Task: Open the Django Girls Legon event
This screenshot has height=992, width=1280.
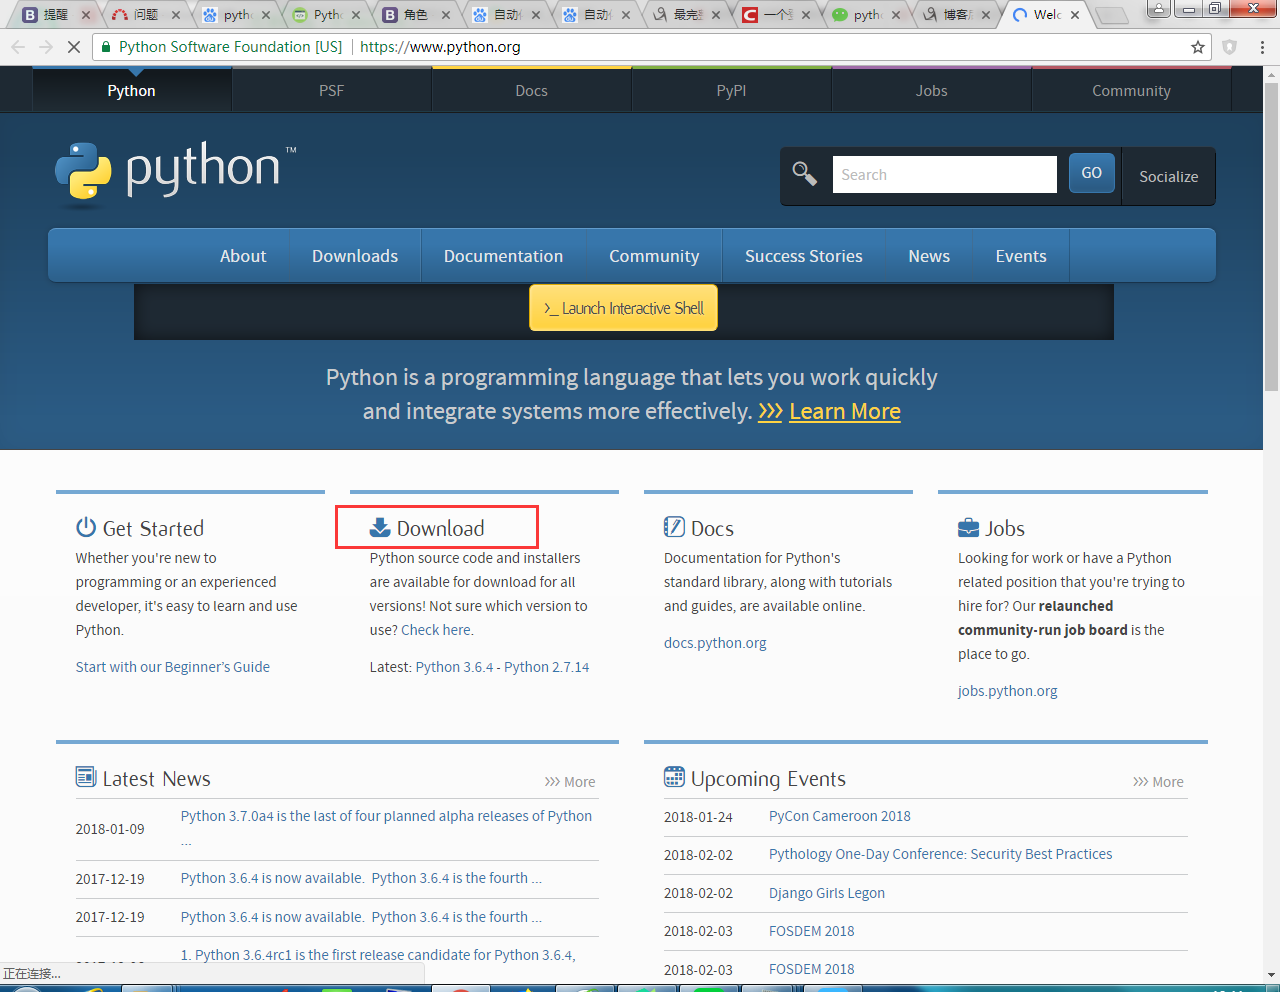Action: point(827,893)
